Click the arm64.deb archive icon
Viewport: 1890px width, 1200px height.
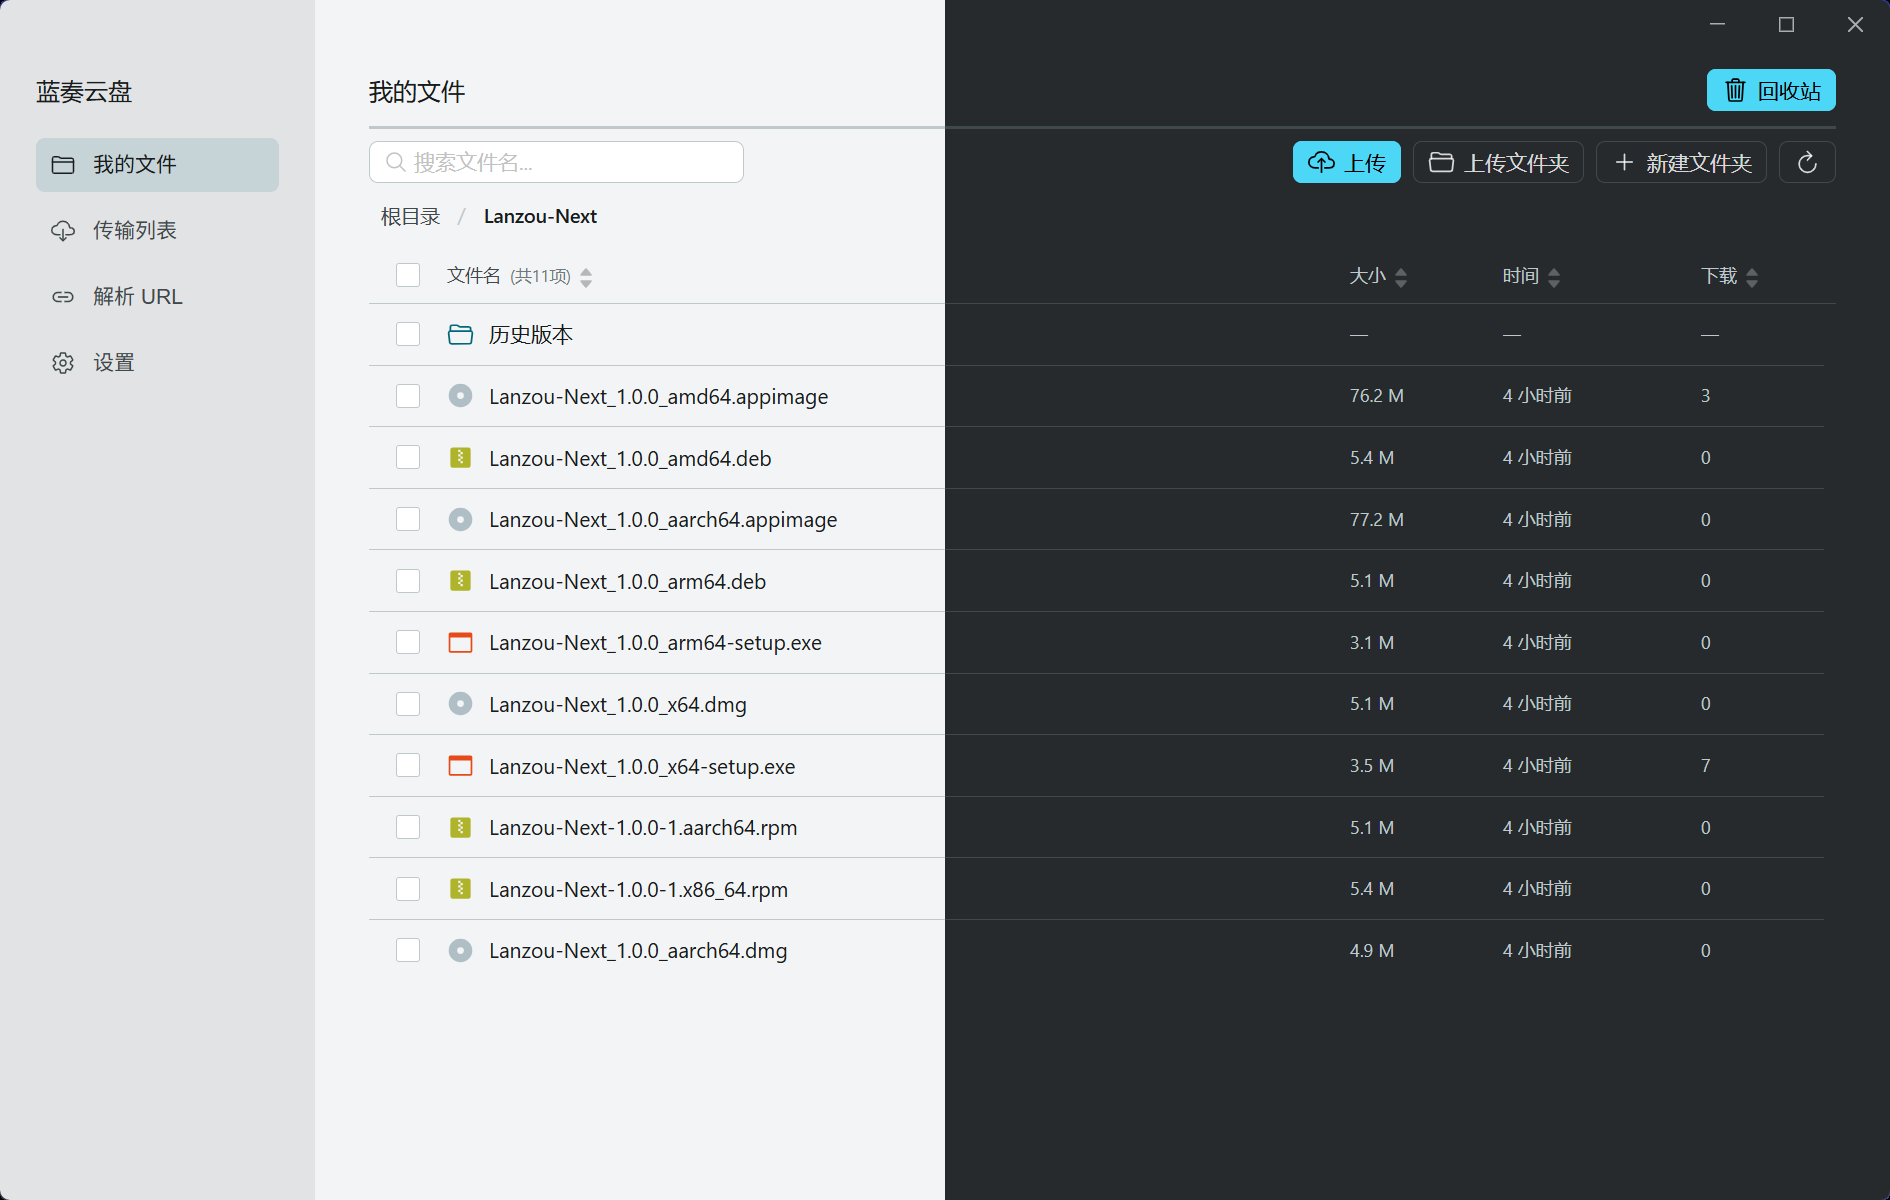(460, 581)
